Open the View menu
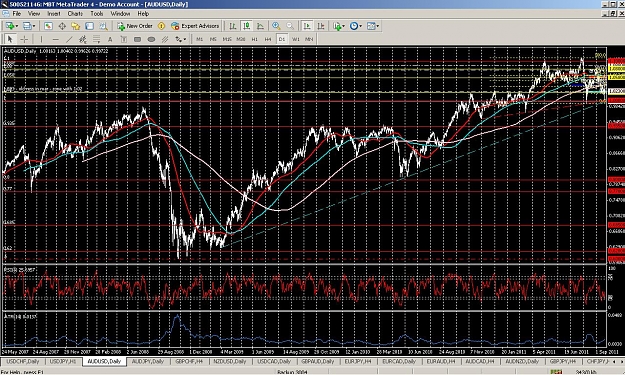 click(x=34, y=14)
